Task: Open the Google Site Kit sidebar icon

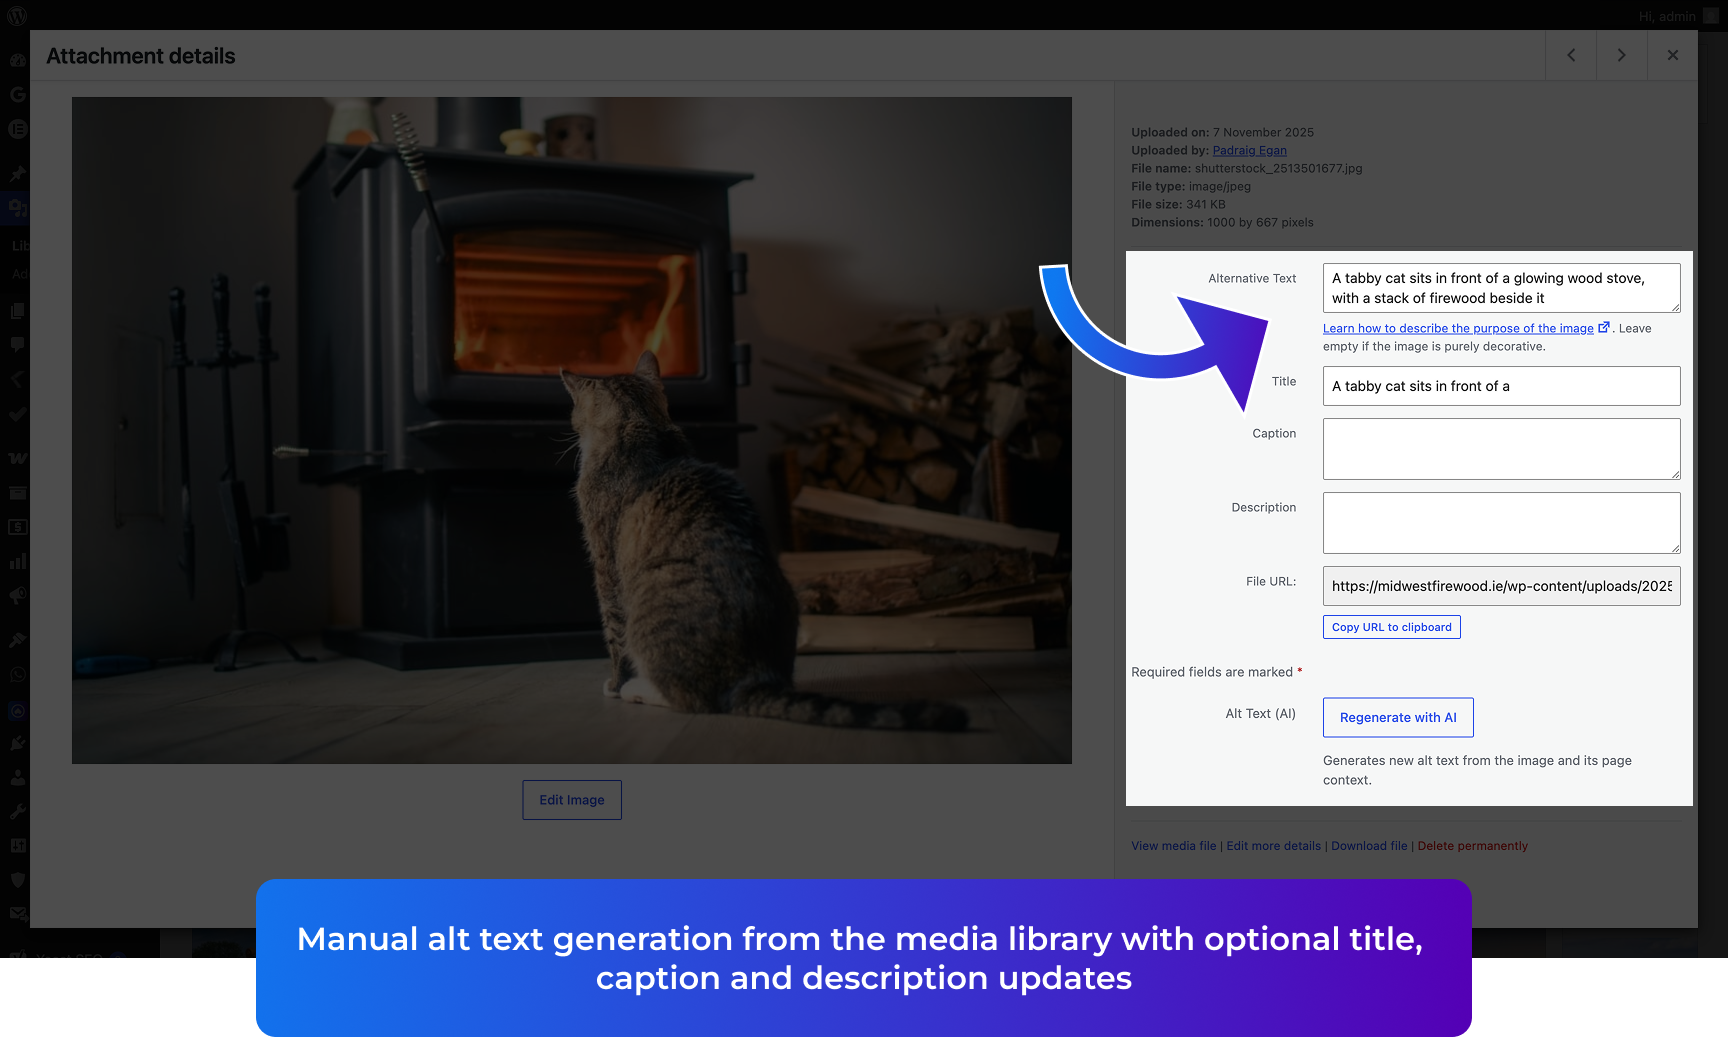Action: point(17,94)
